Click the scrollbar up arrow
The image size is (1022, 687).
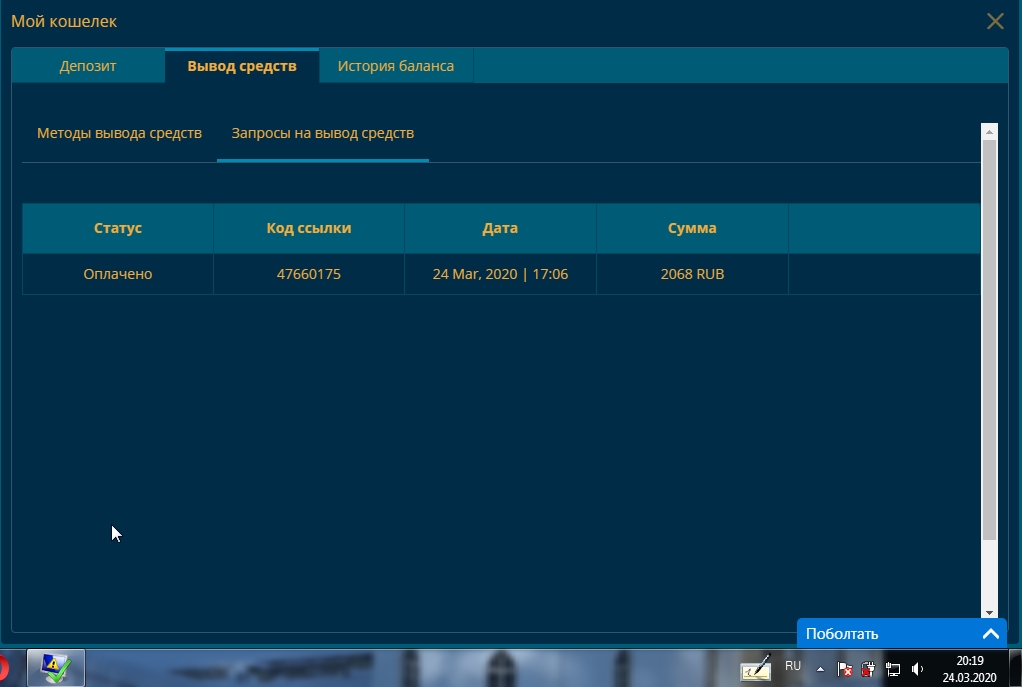989,131
